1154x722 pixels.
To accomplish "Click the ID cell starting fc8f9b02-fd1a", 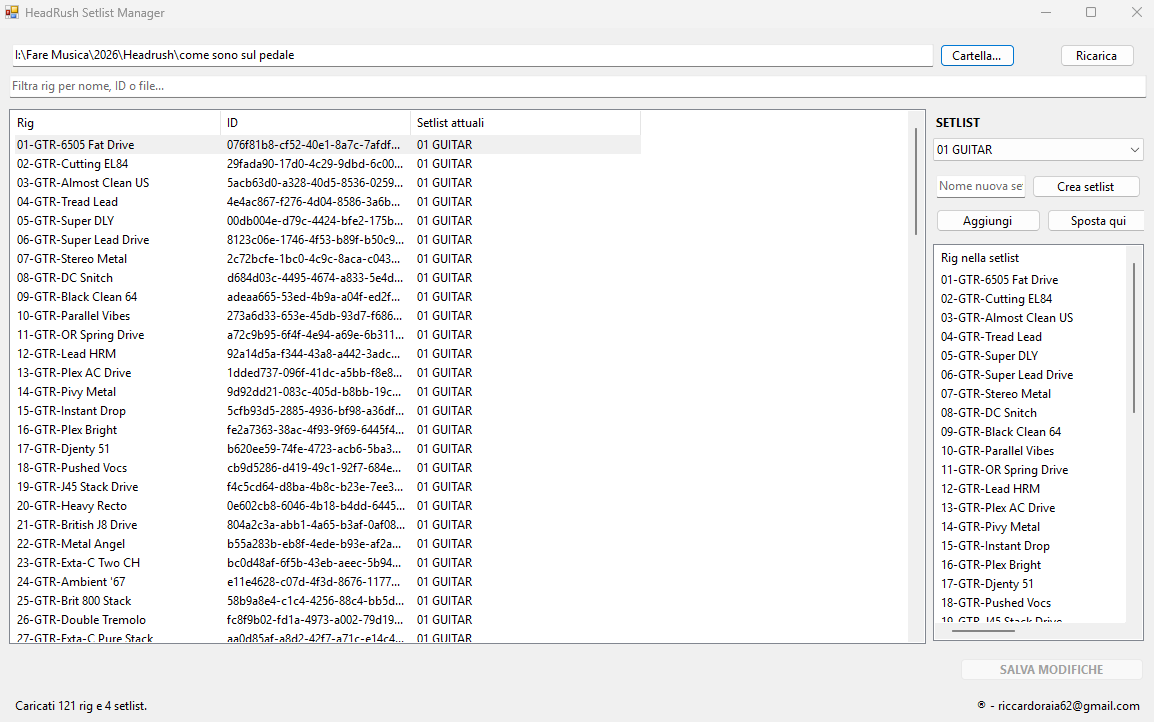I will tap(315, 620).
